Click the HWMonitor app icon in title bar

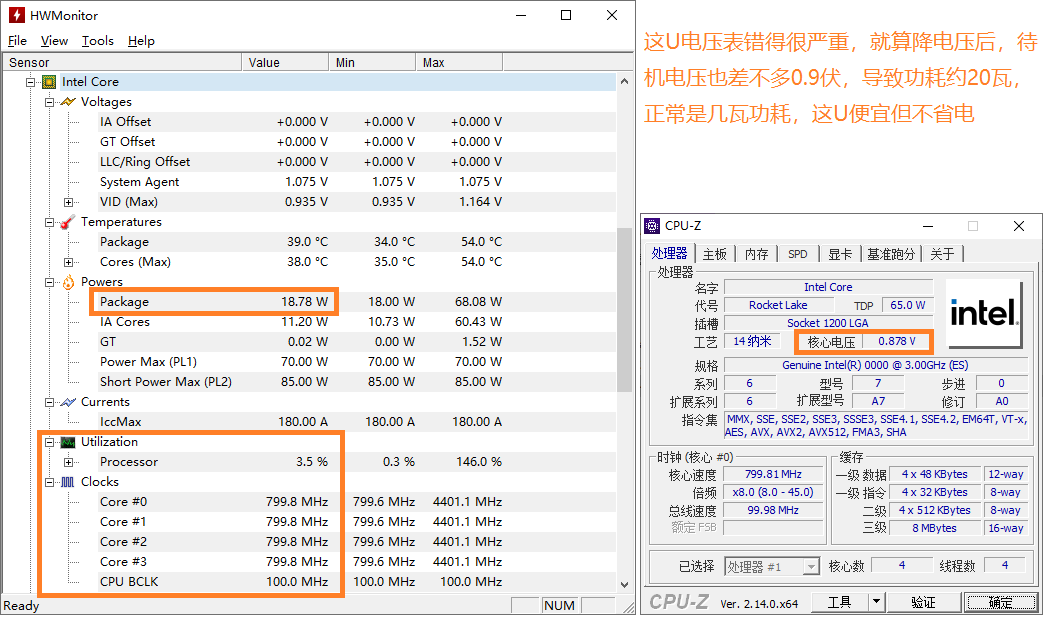coord(17,15)
